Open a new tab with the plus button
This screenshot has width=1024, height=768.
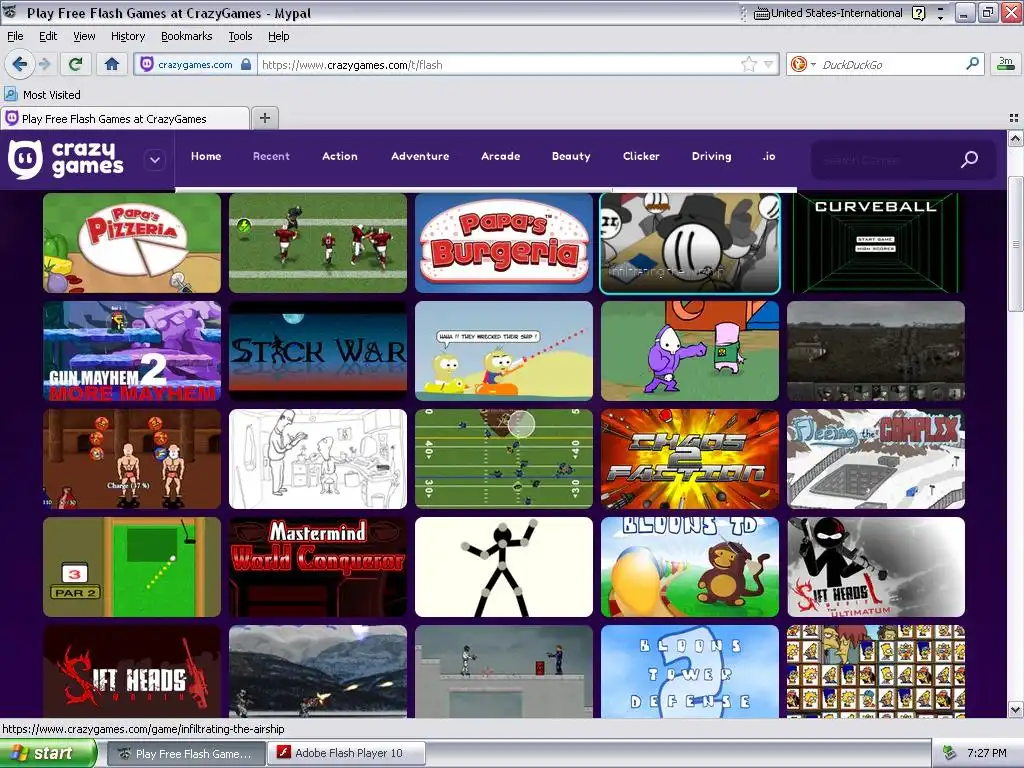(264, 118)
